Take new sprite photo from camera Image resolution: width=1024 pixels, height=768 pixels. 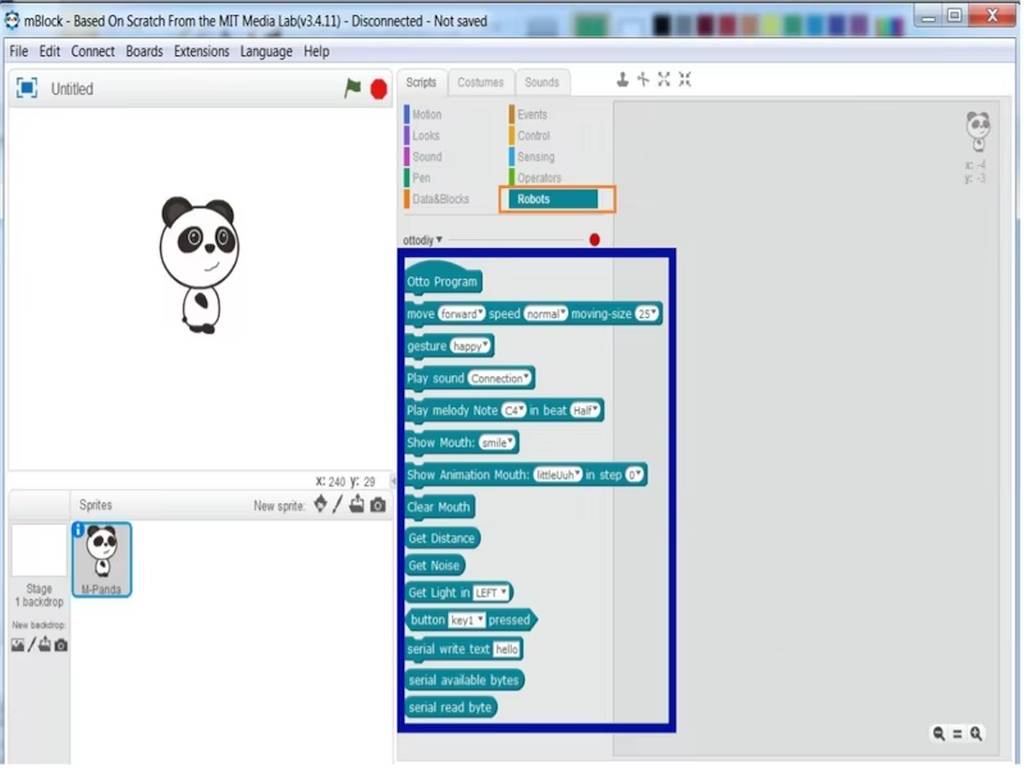tap(378, 505)
